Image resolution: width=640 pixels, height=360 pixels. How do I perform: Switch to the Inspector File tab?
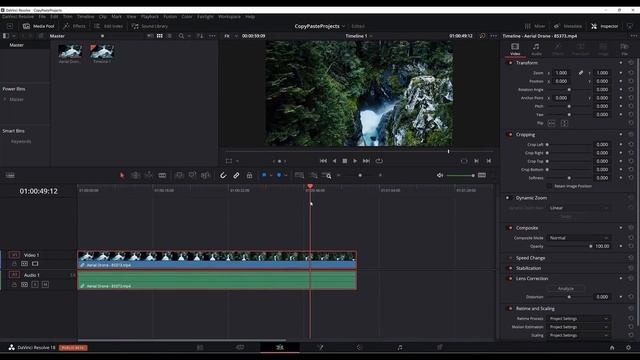click(x=624, y=49)
